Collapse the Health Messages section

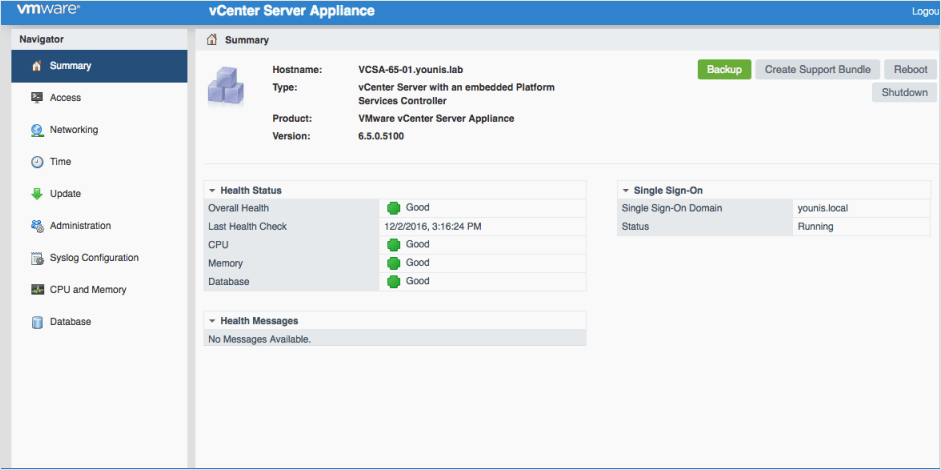(x=212, y=321)
